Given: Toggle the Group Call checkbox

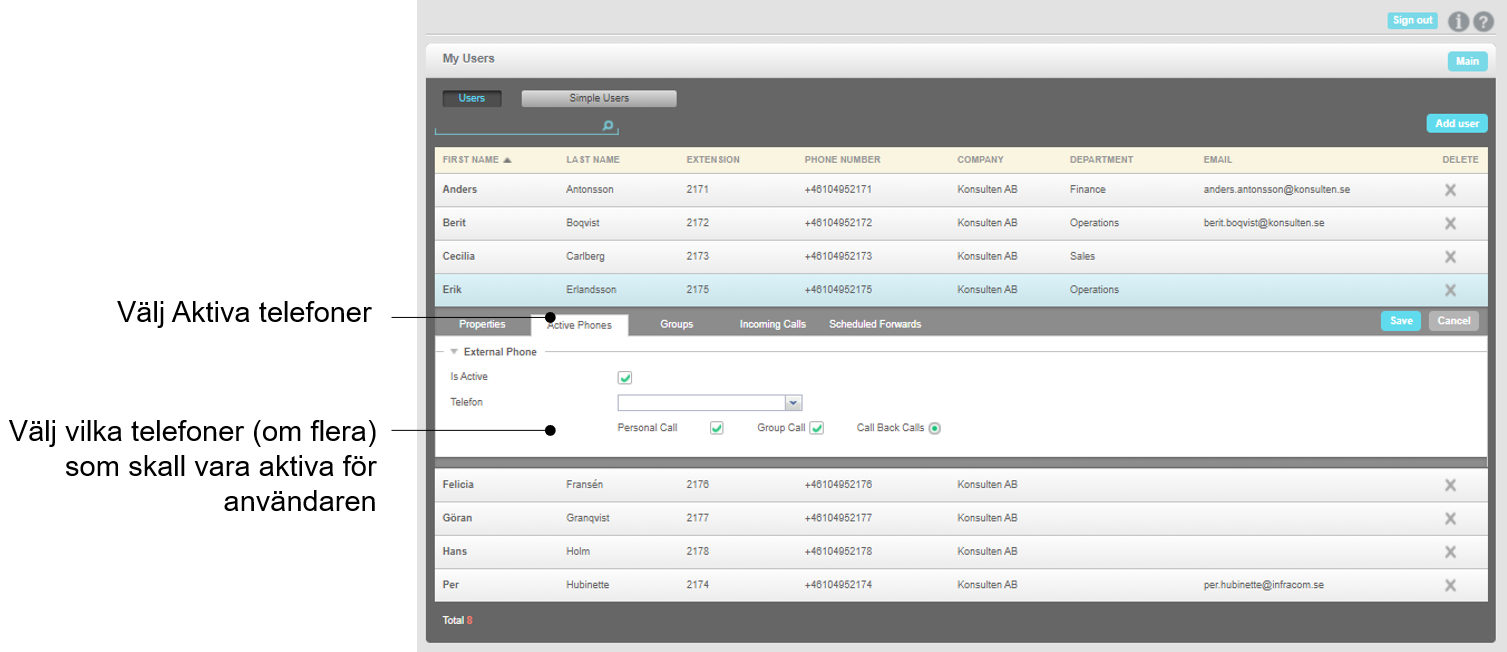Looking at the screenshot, I should [x=816, y=428].
